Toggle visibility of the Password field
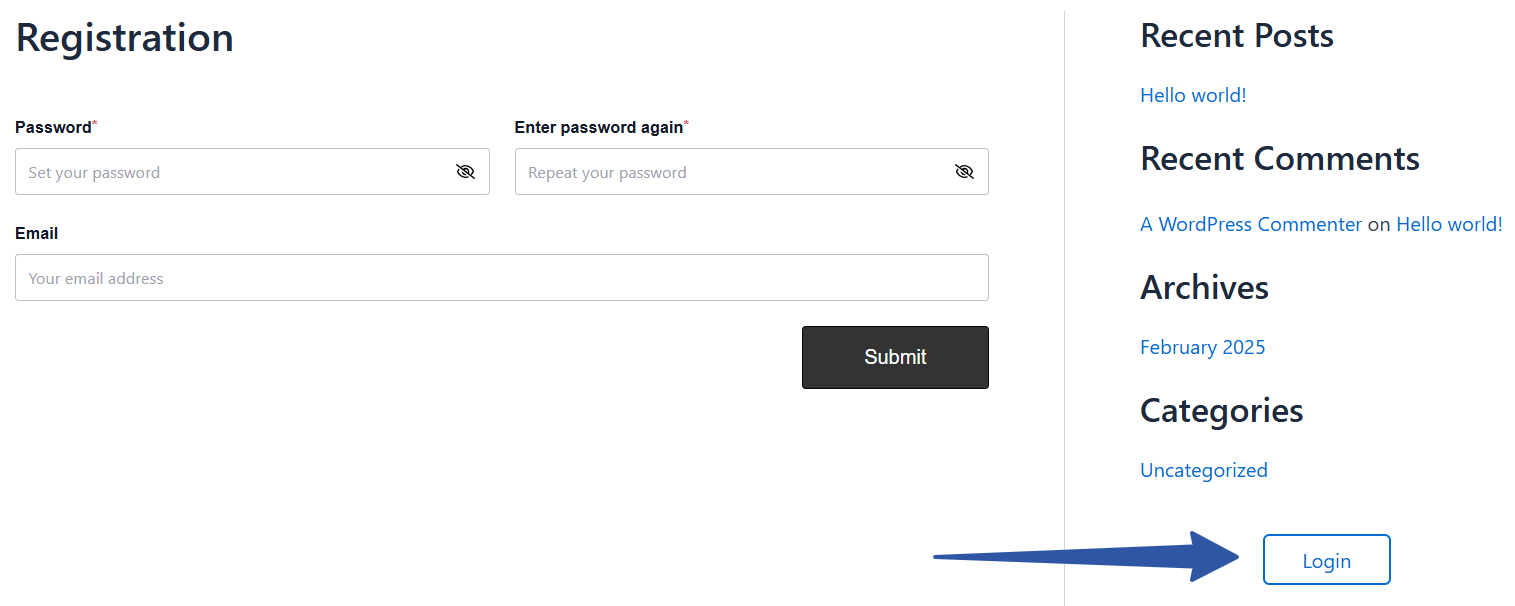The height and width of the screenshot is (606, 1515). pyautogui.click(x=465, y=172)
